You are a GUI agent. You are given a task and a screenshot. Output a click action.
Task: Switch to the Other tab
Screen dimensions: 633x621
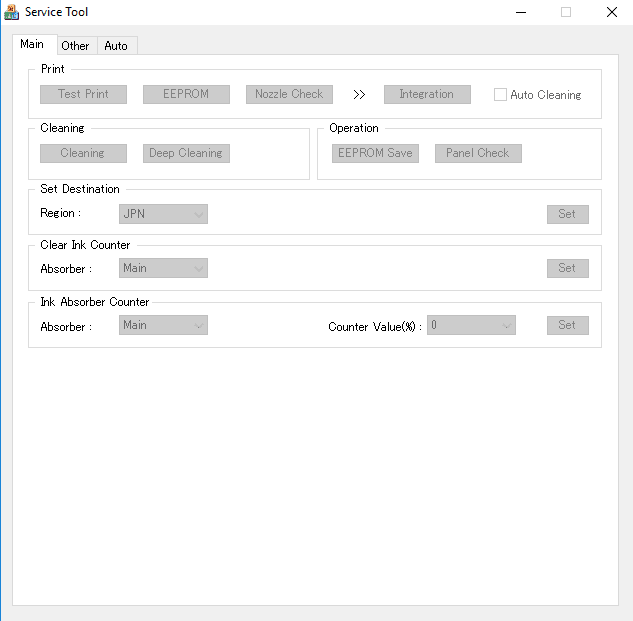coord(75,46)
